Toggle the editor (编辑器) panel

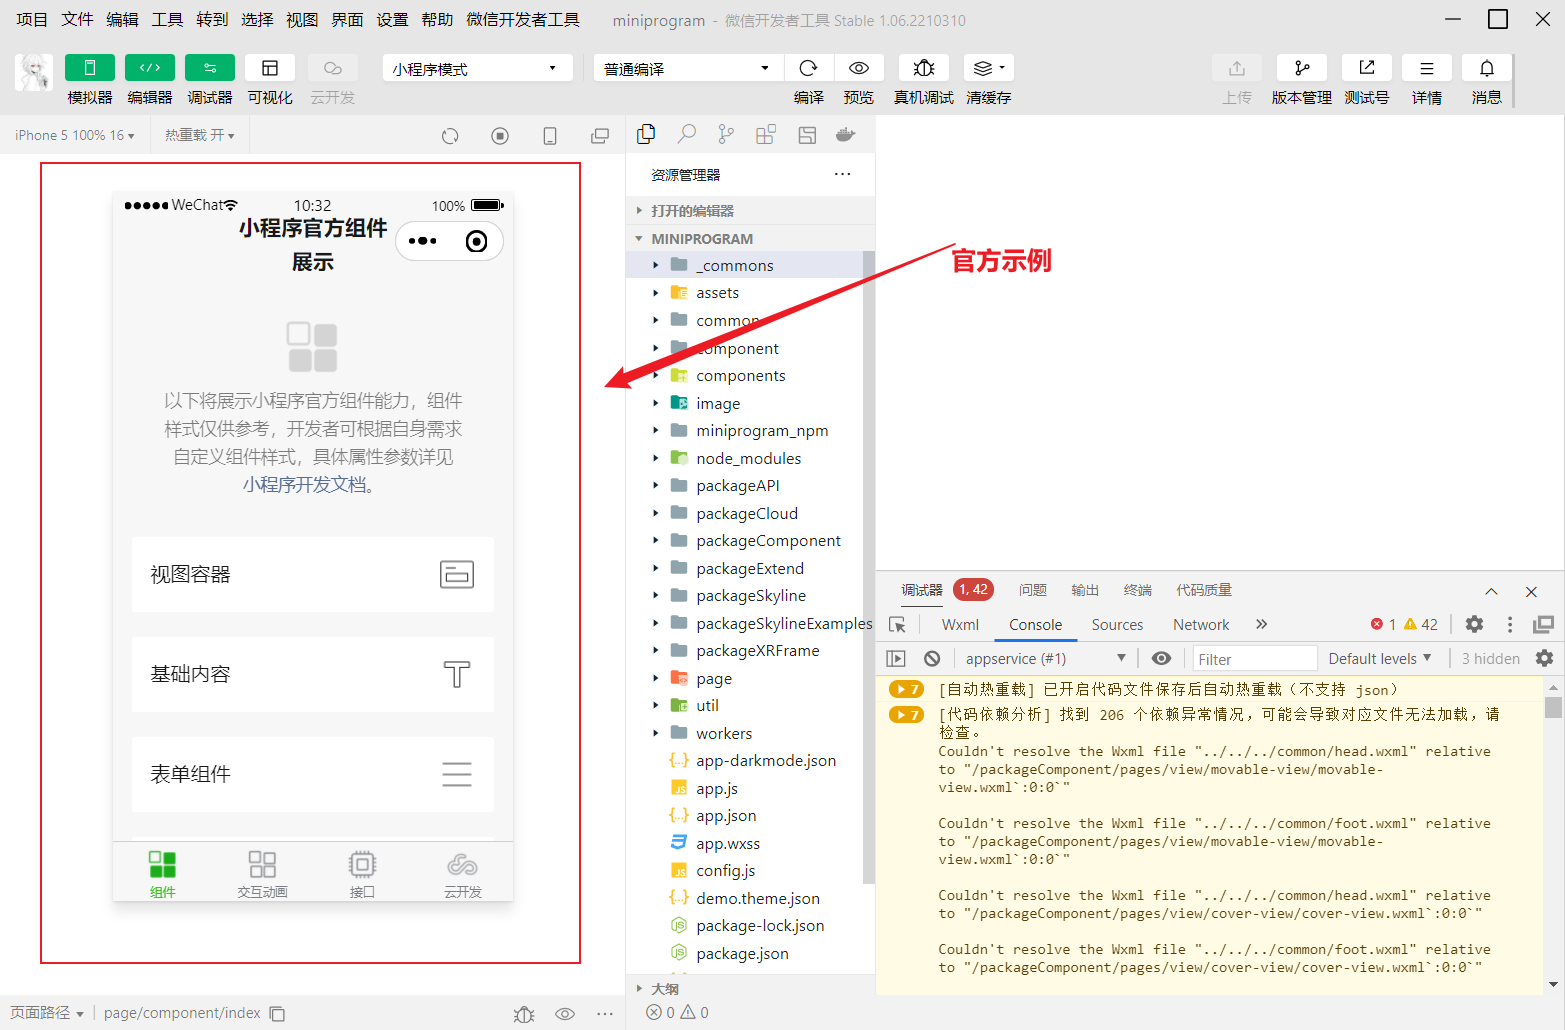(x=150, y=68)
